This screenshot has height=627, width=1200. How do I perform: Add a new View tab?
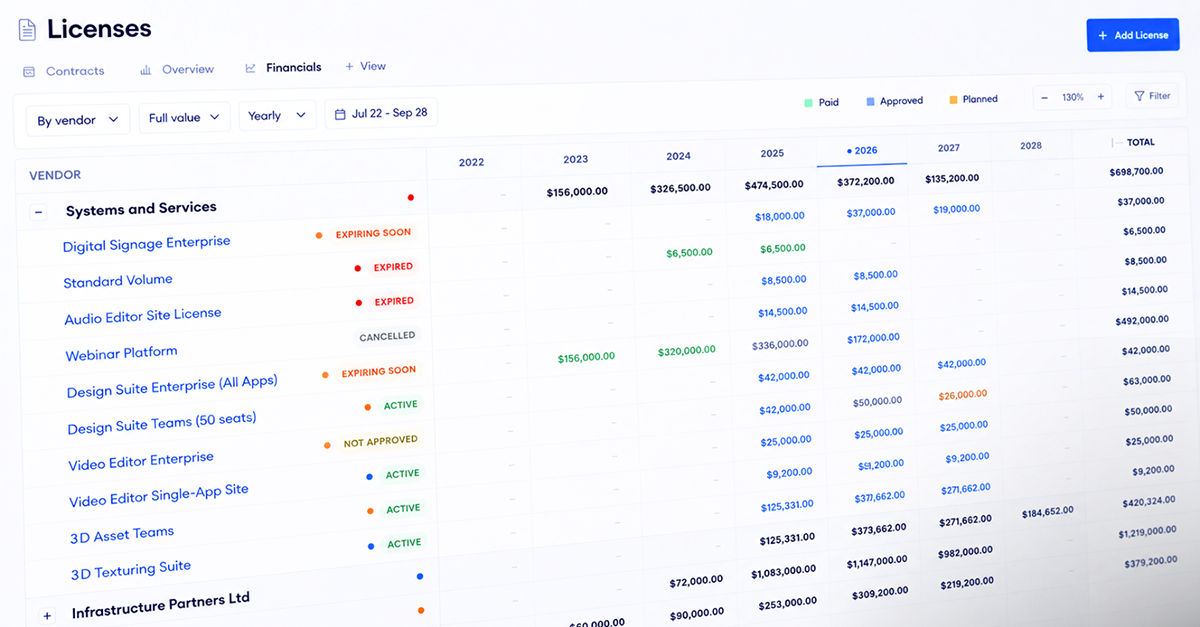click(365, 66)
